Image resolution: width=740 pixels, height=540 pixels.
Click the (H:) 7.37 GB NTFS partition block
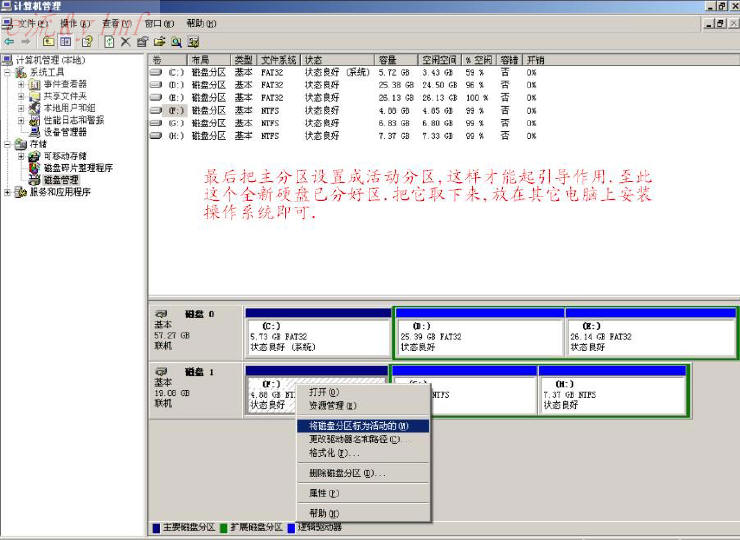click(612, 395)
